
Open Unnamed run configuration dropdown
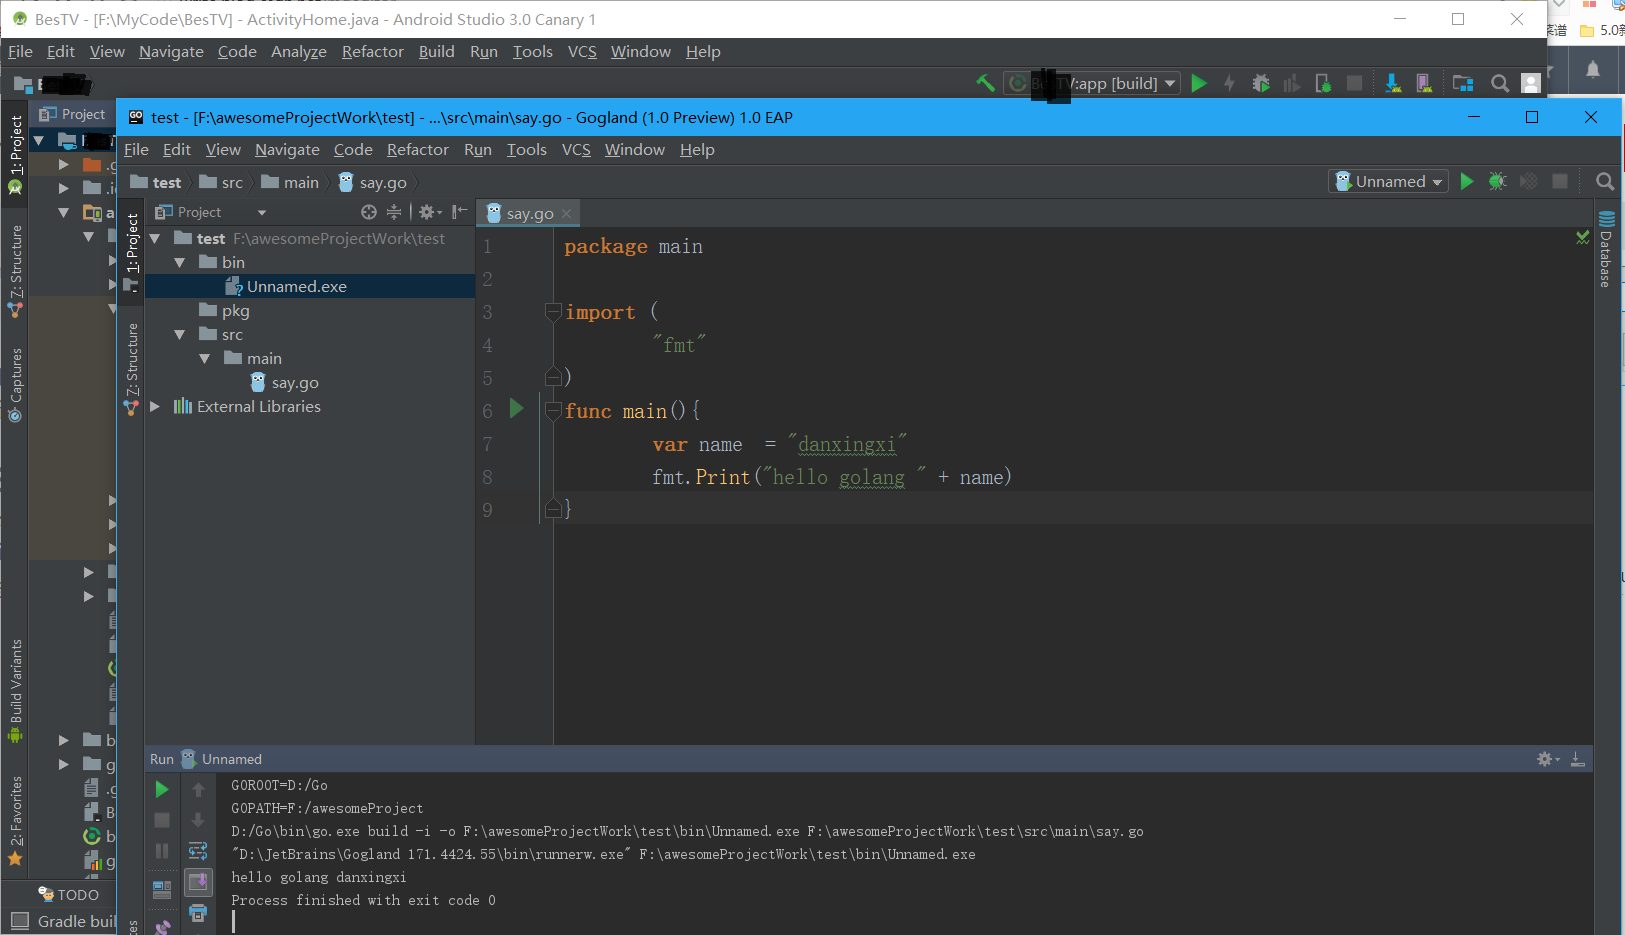click(x=1388, y=181)
